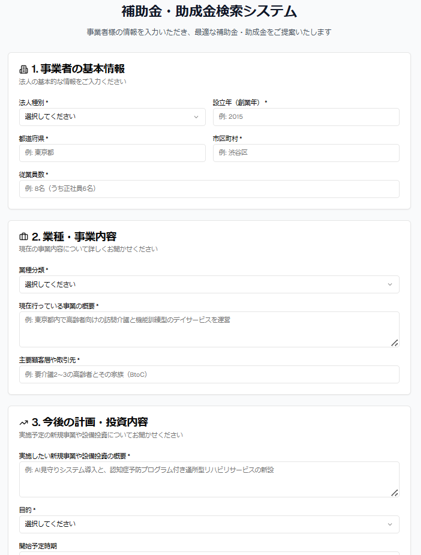The height and width of the screenshot is (555, 421).
Task: Click the chevron arrow in 目的 field
Action: [390, 524]
